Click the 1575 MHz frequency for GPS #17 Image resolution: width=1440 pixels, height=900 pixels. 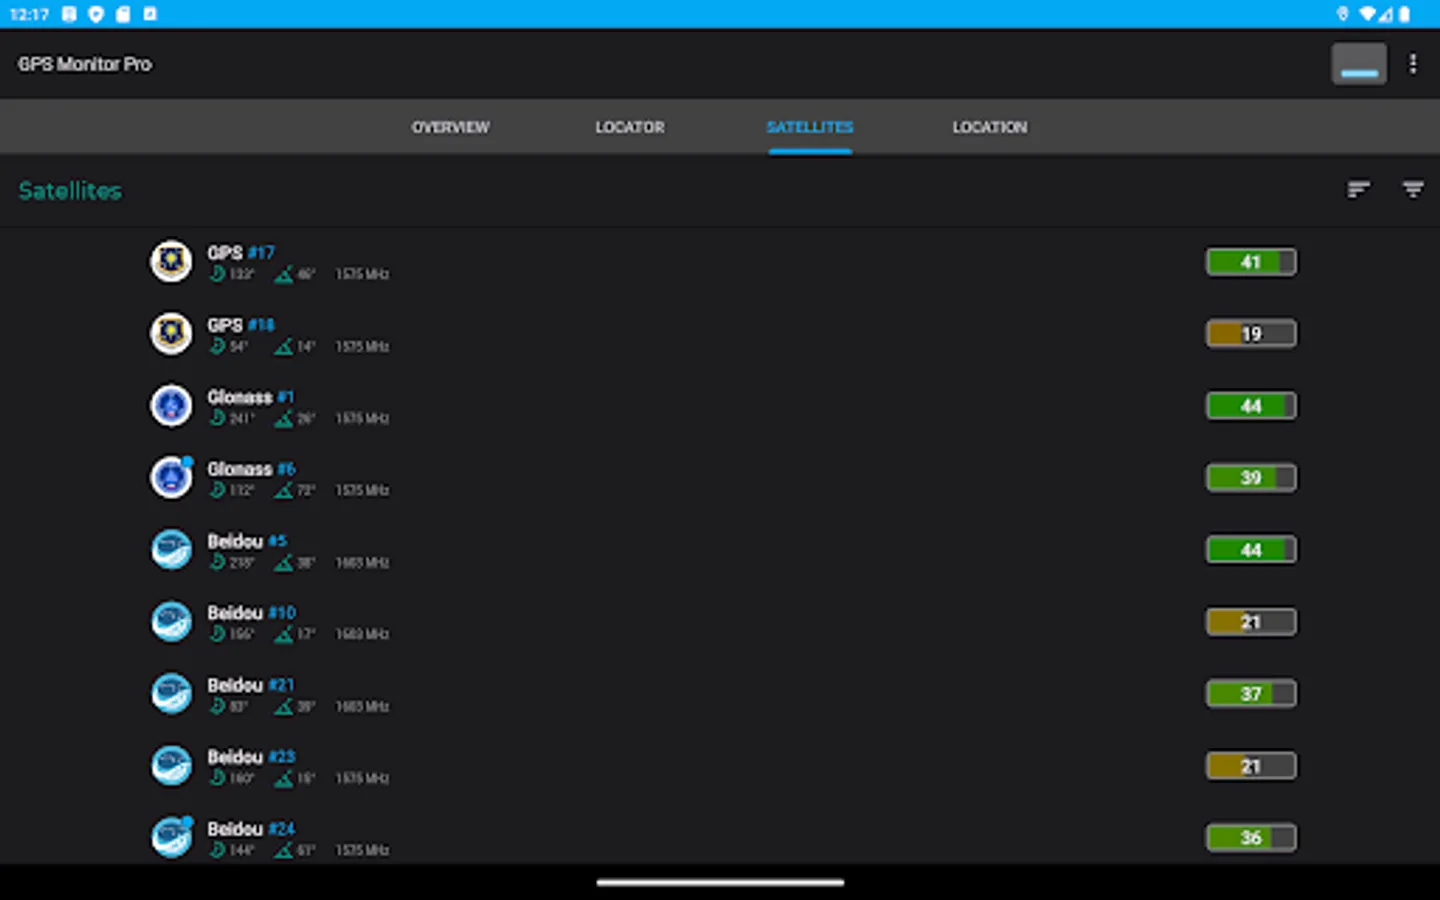(362, 274)
